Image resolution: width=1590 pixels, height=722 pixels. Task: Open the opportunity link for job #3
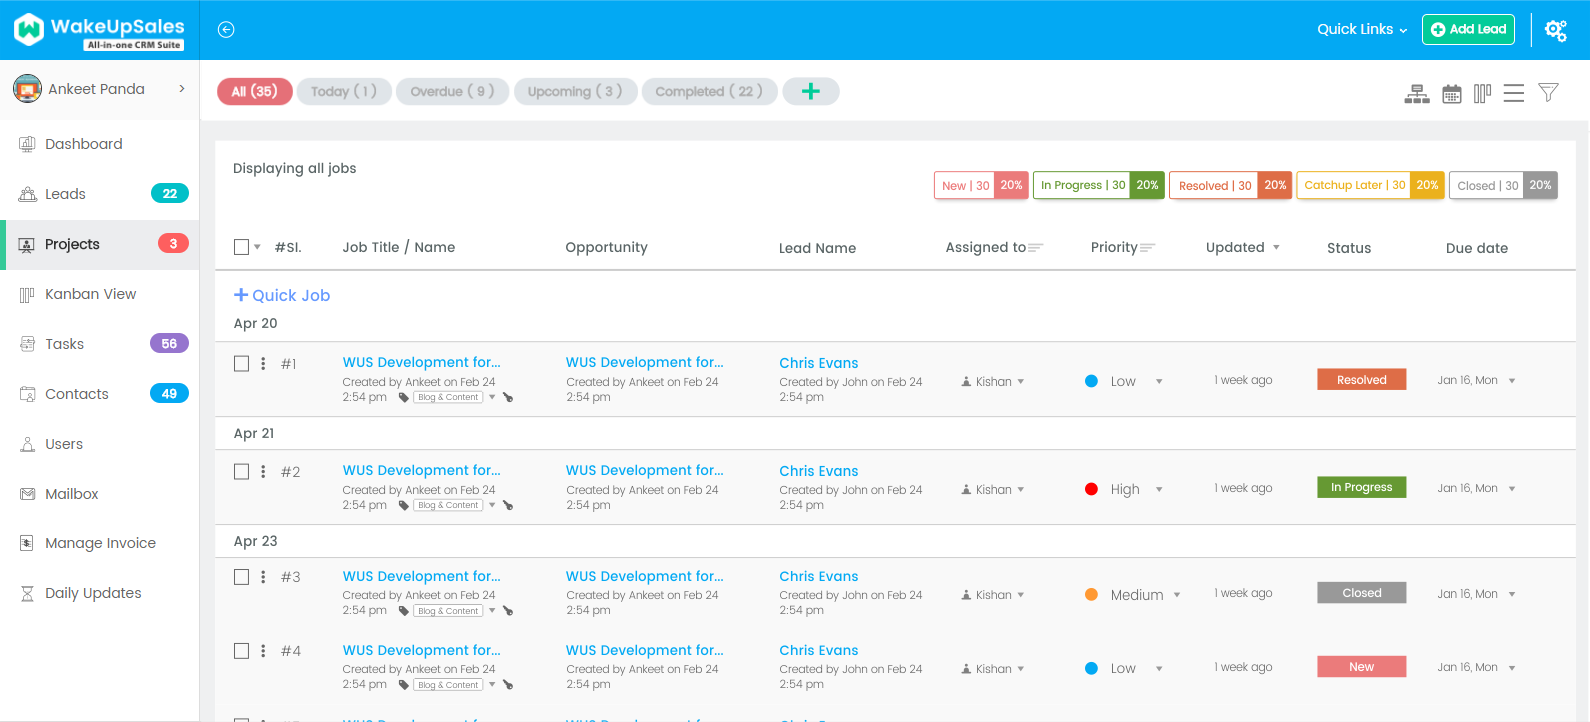(645, 577)
